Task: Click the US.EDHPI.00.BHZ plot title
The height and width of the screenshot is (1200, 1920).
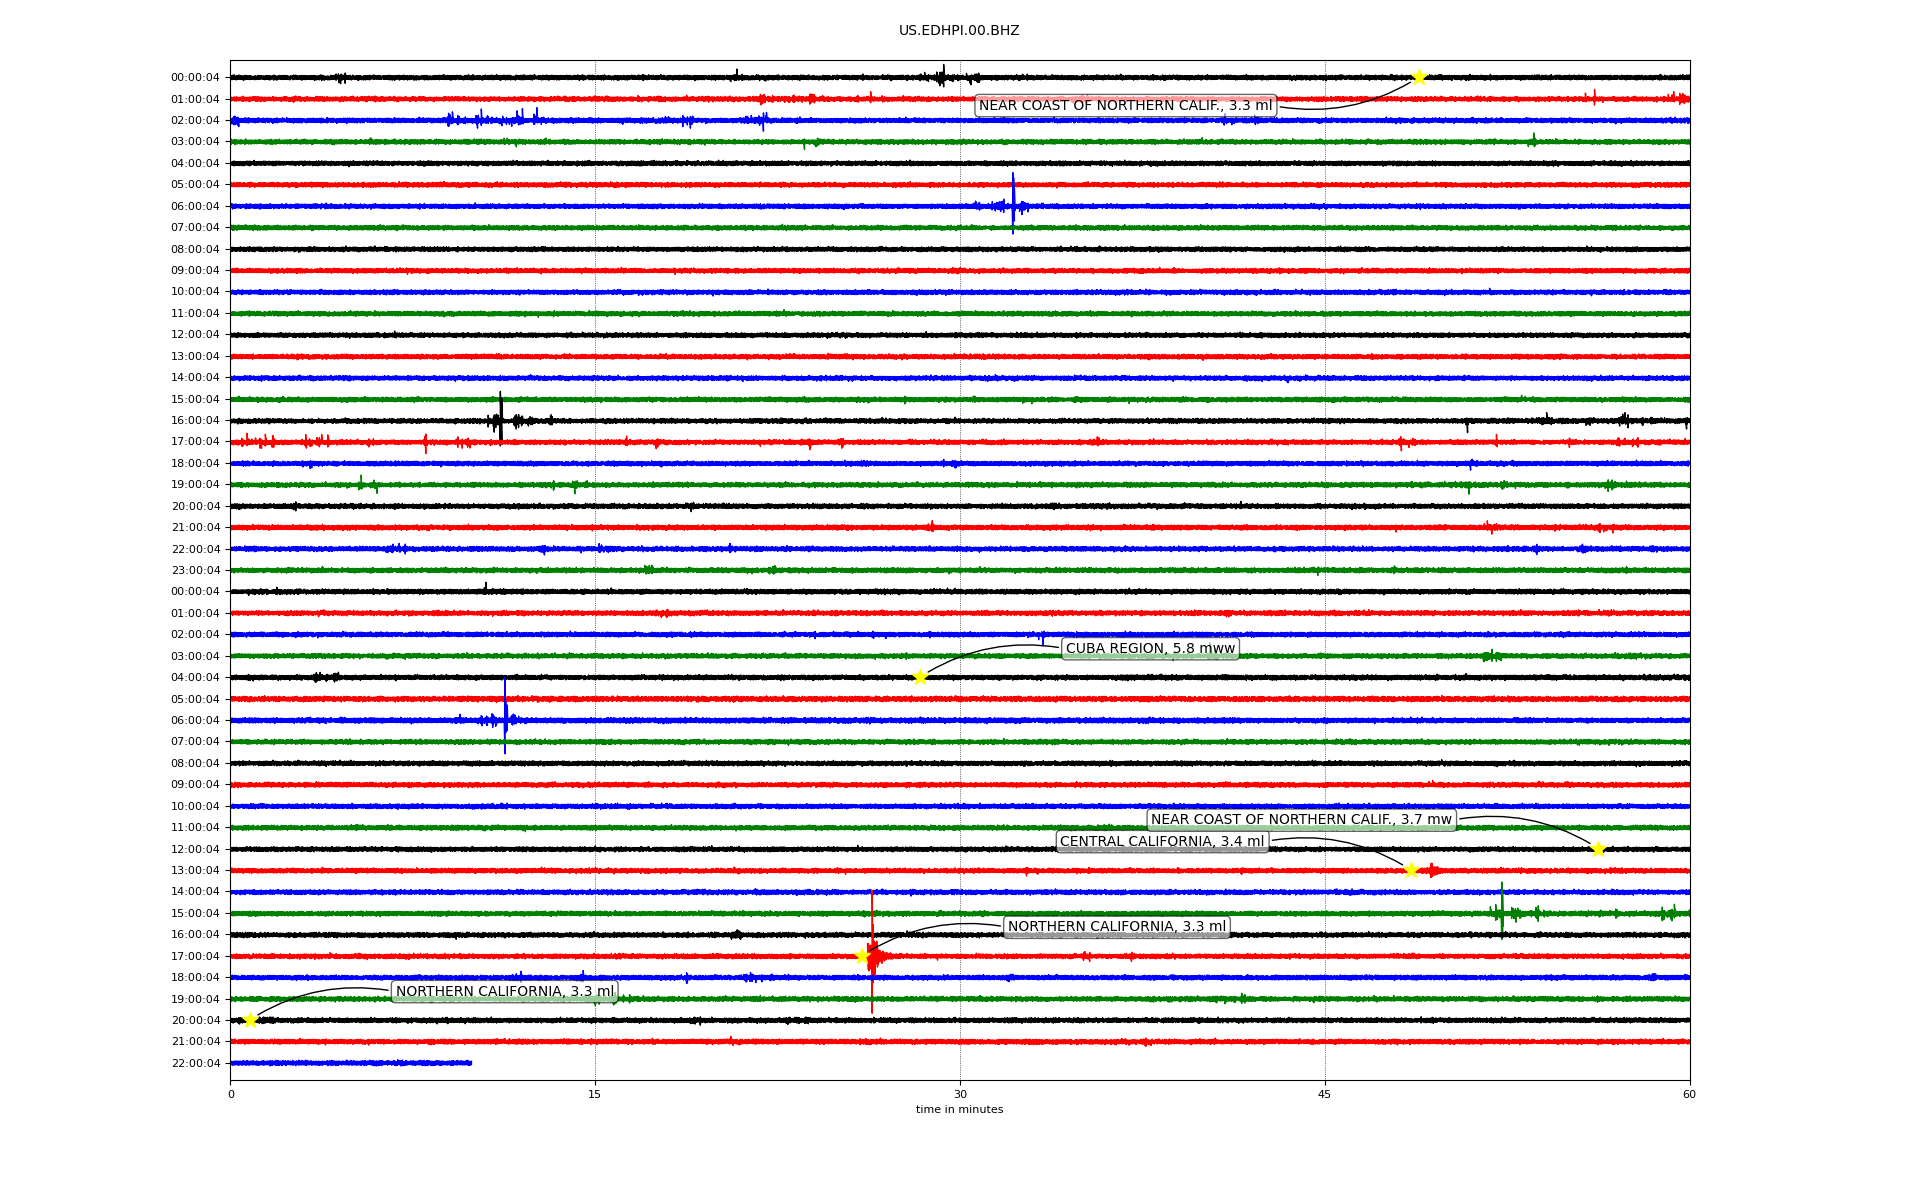Action: [x=958, y=30]
